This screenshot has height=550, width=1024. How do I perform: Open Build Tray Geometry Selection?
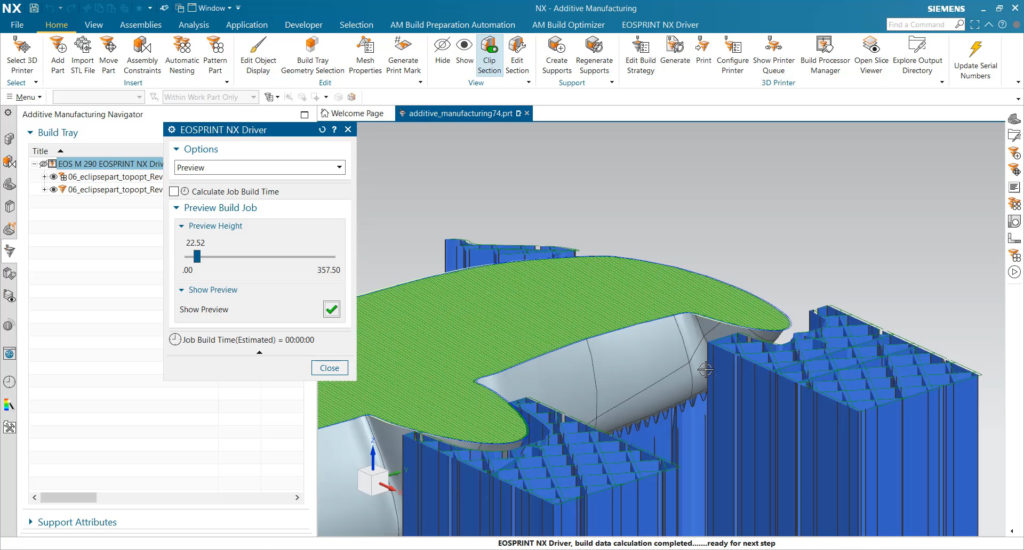pos(312,55)
